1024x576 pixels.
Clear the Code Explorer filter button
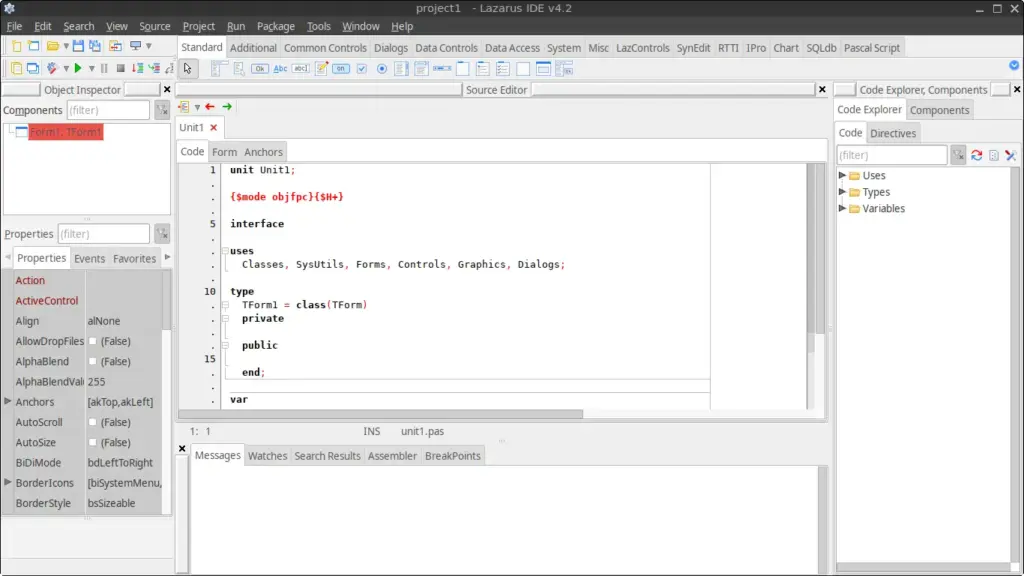pos(958,155)
